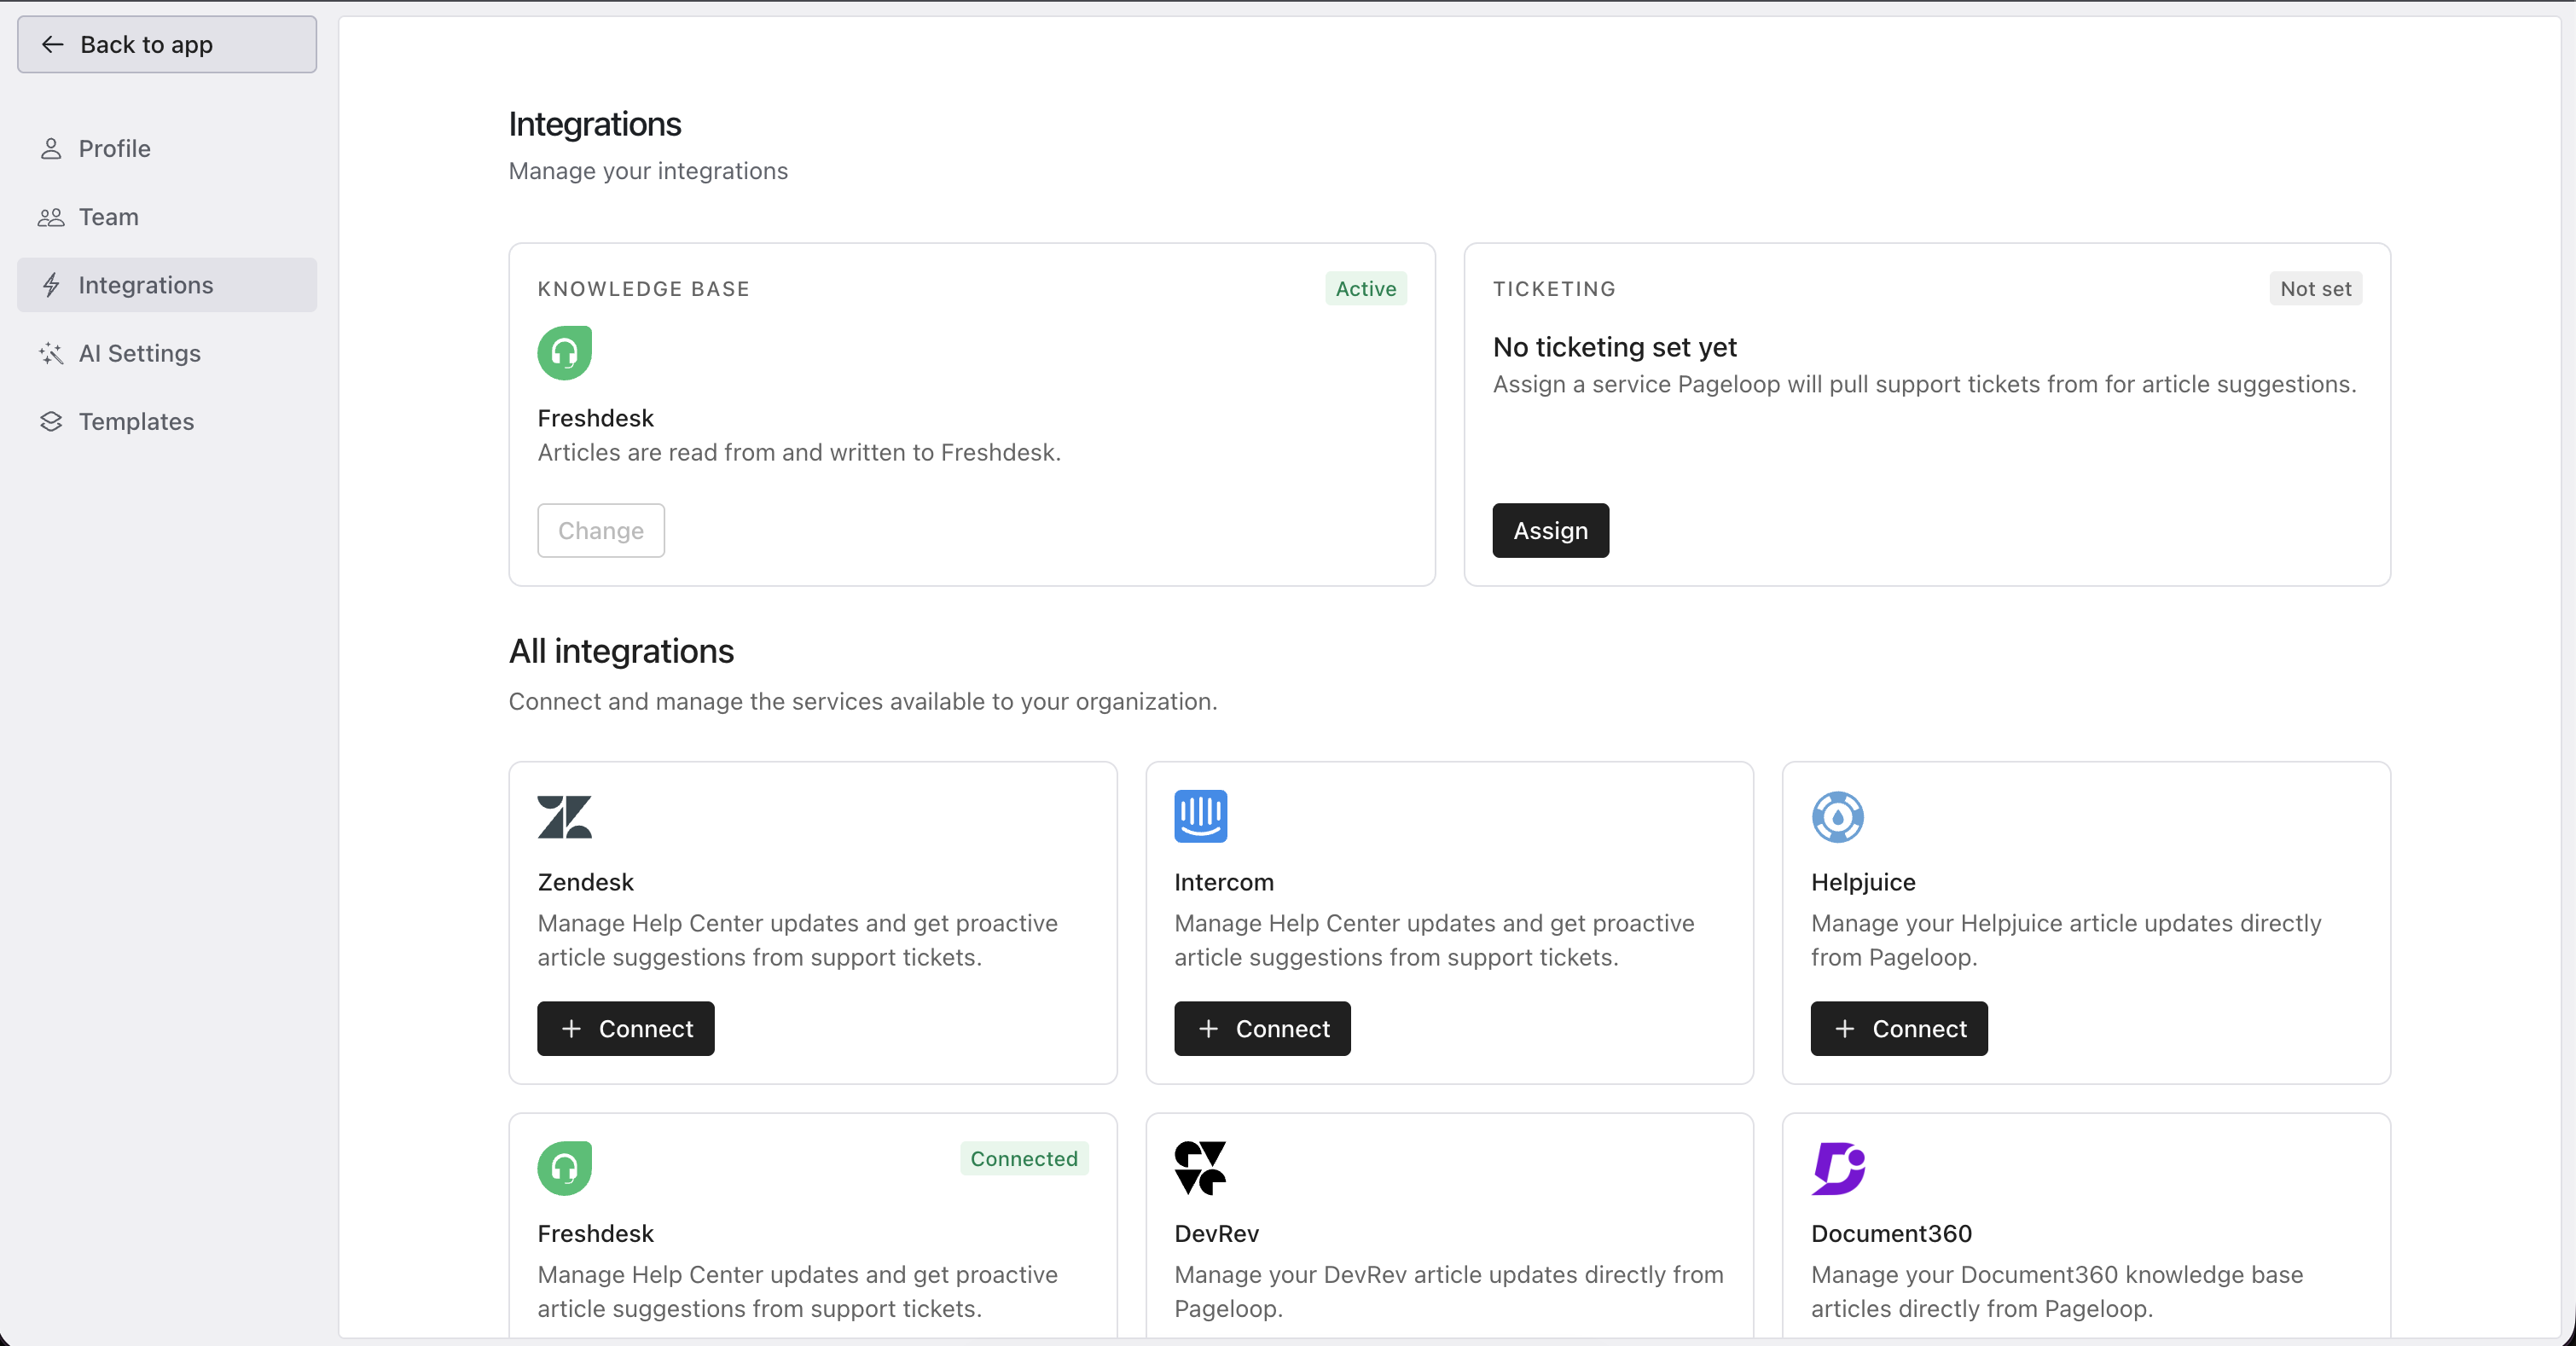Viewport: 2576px width, 1346px height.
Task: Connect the Intercom integration
Action: pos(1262,1028)
